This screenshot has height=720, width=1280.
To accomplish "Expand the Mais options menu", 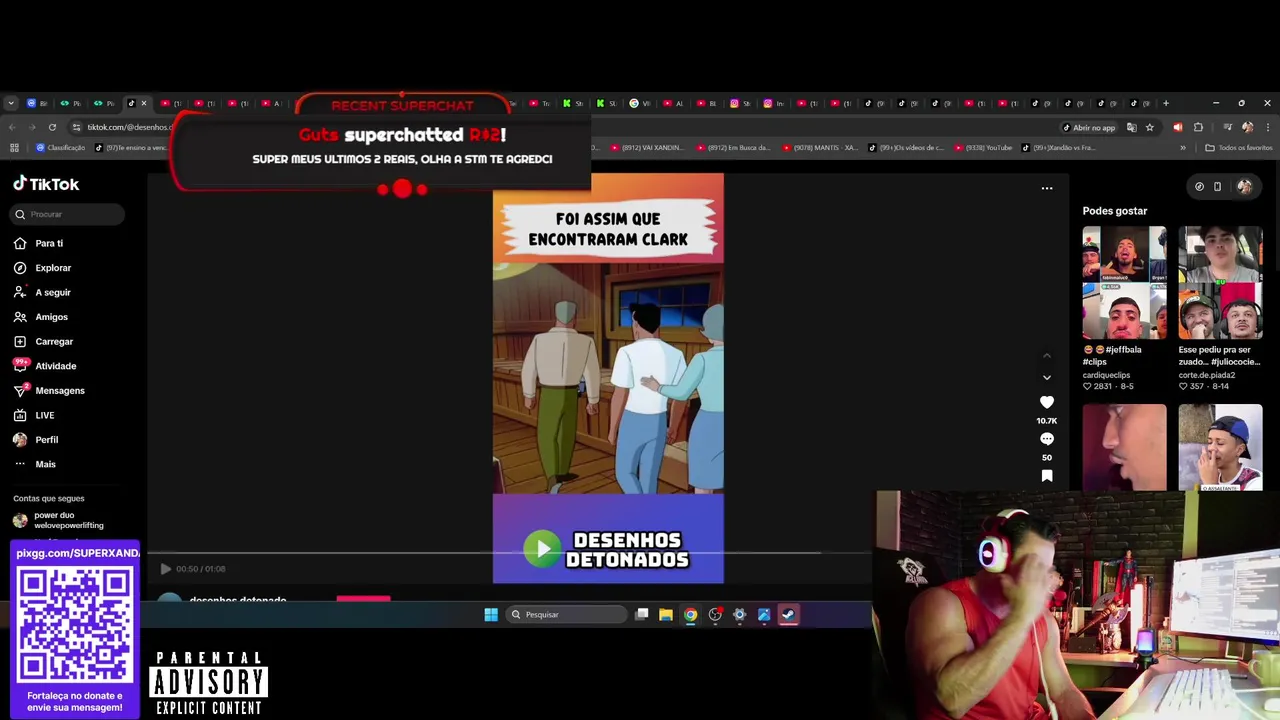I will point(35,464).
